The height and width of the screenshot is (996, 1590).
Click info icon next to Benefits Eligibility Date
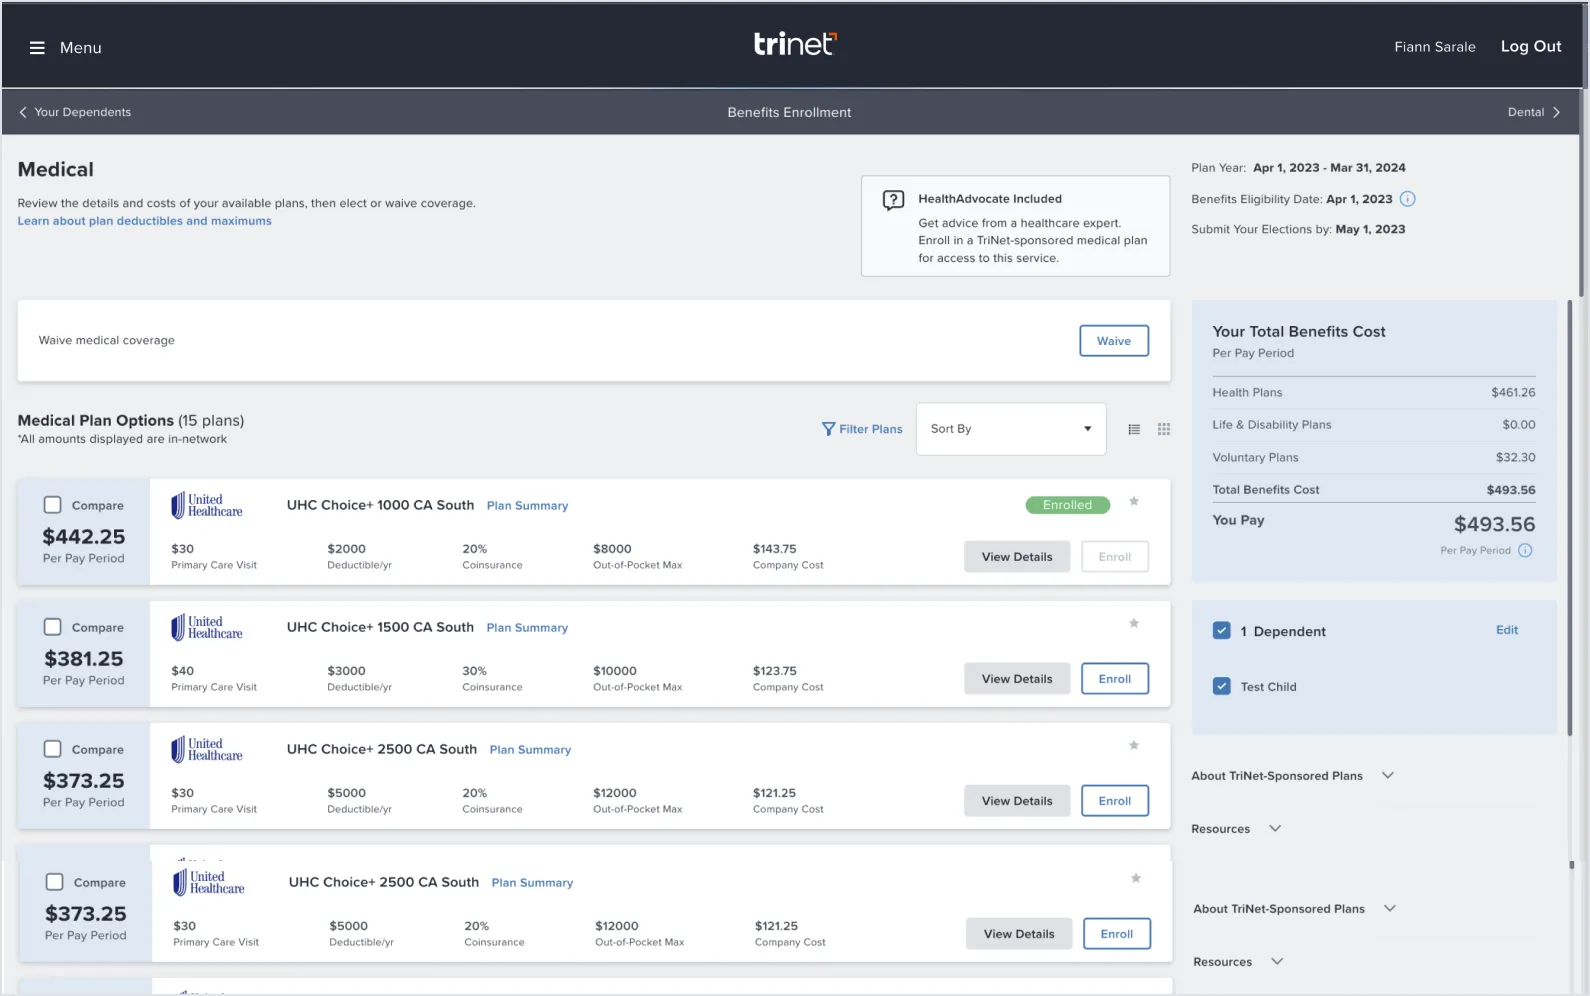point(1407,199)
